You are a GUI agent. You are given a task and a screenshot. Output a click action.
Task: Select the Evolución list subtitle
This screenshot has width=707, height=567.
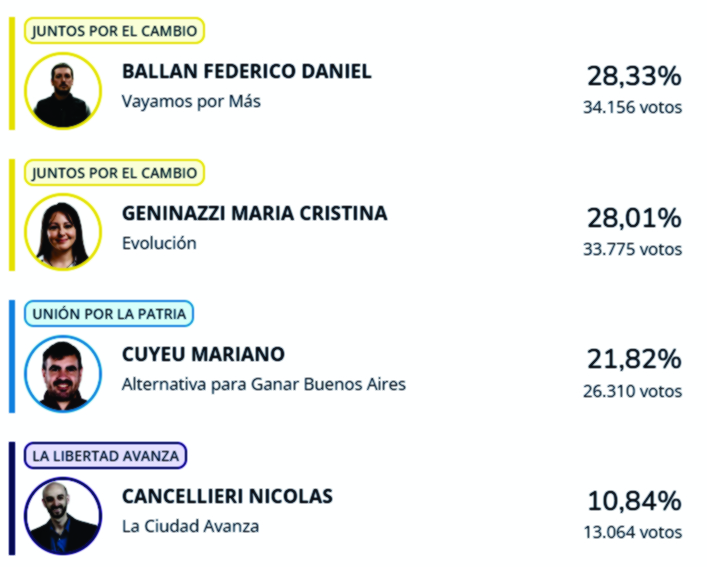pyautogui.click(x=159, y=243)
